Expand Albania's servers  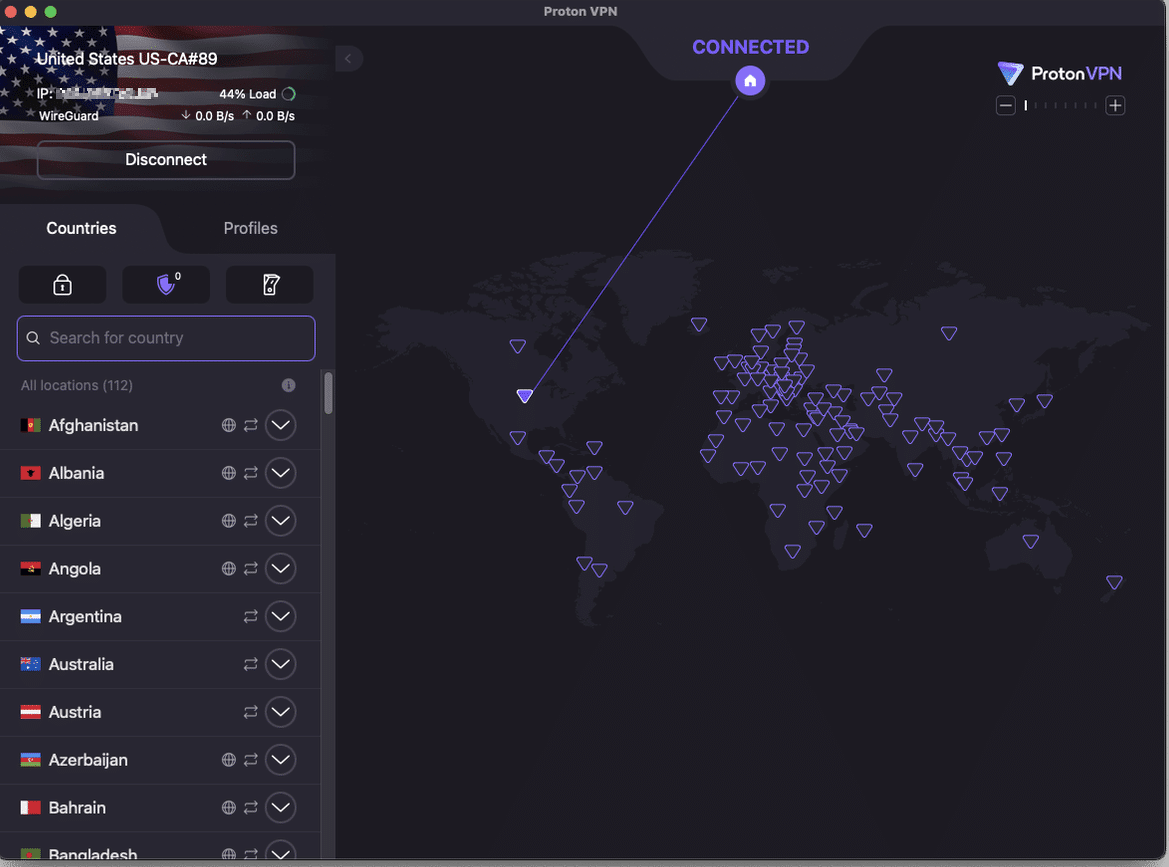pyautogui.click(x=280, y=472)
